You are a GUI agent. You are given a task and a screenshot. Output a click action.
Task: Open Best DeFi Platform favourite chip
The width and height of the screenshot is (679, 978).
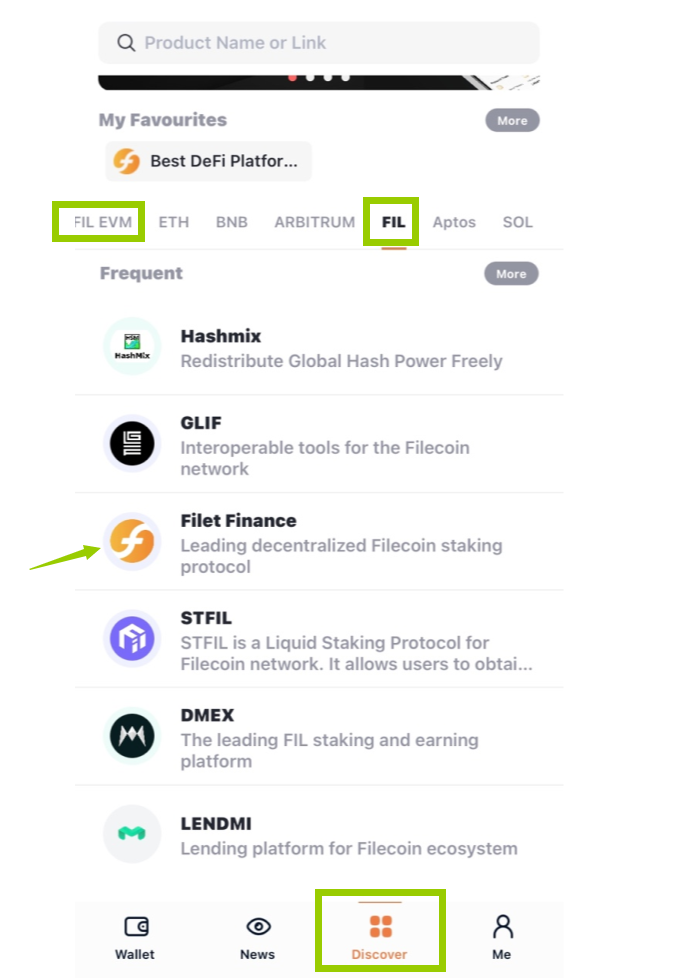208,161
